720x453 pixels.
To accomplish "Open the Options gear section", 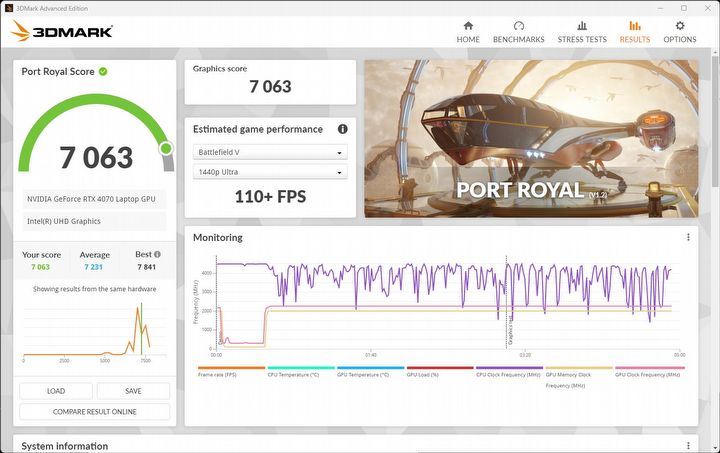I will (679, 31).
